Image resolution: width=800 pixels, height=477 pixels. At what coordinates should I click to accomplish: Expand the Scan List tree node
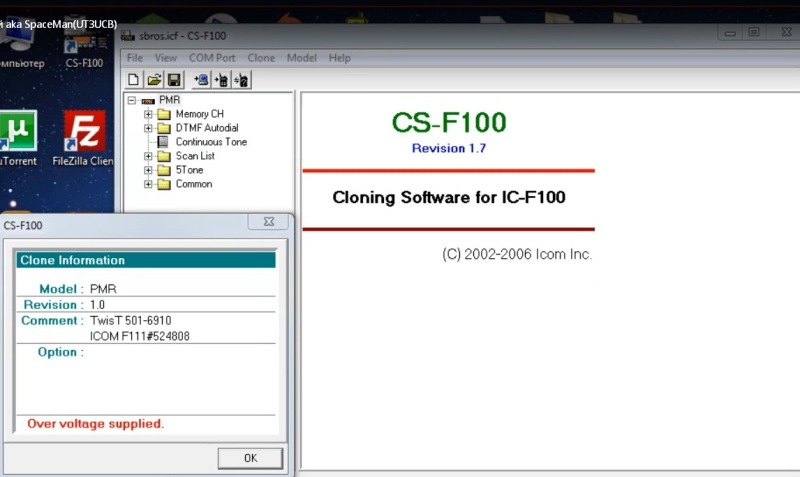[148, 156]
